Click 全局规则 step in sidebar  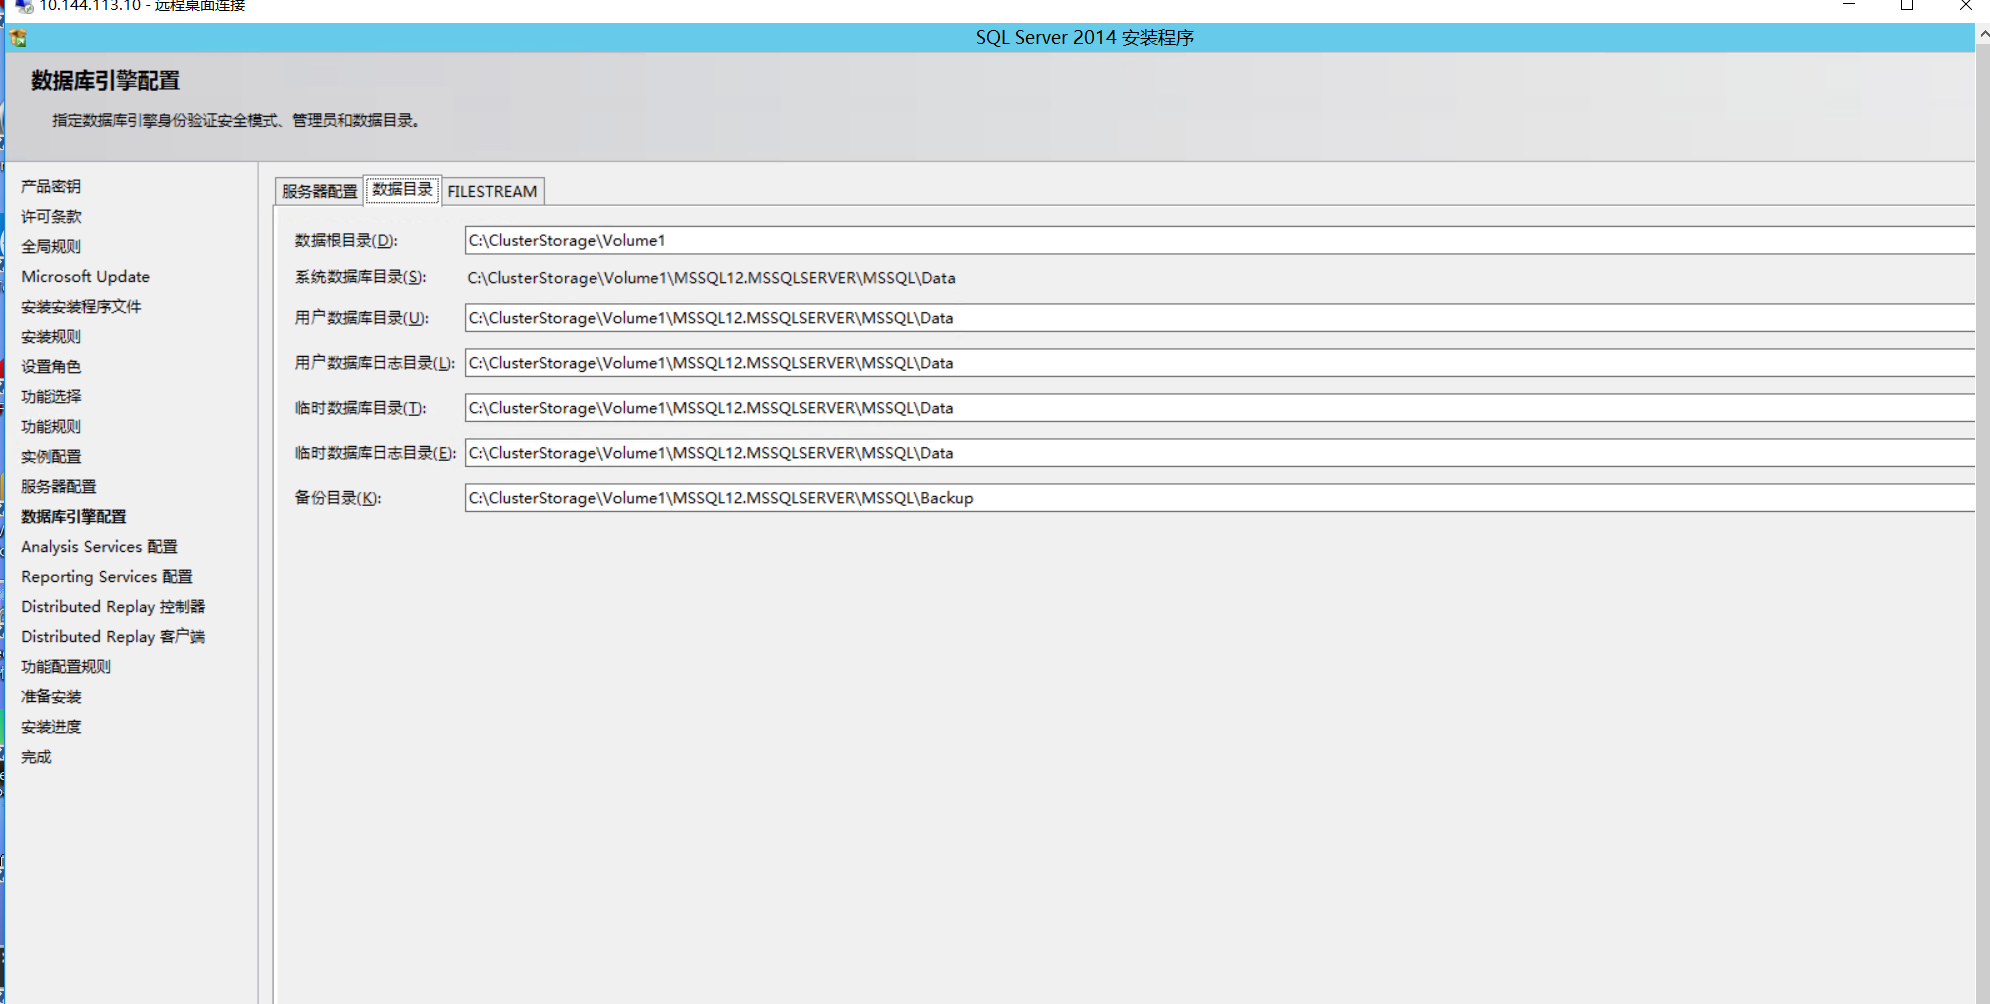(51, 246)
